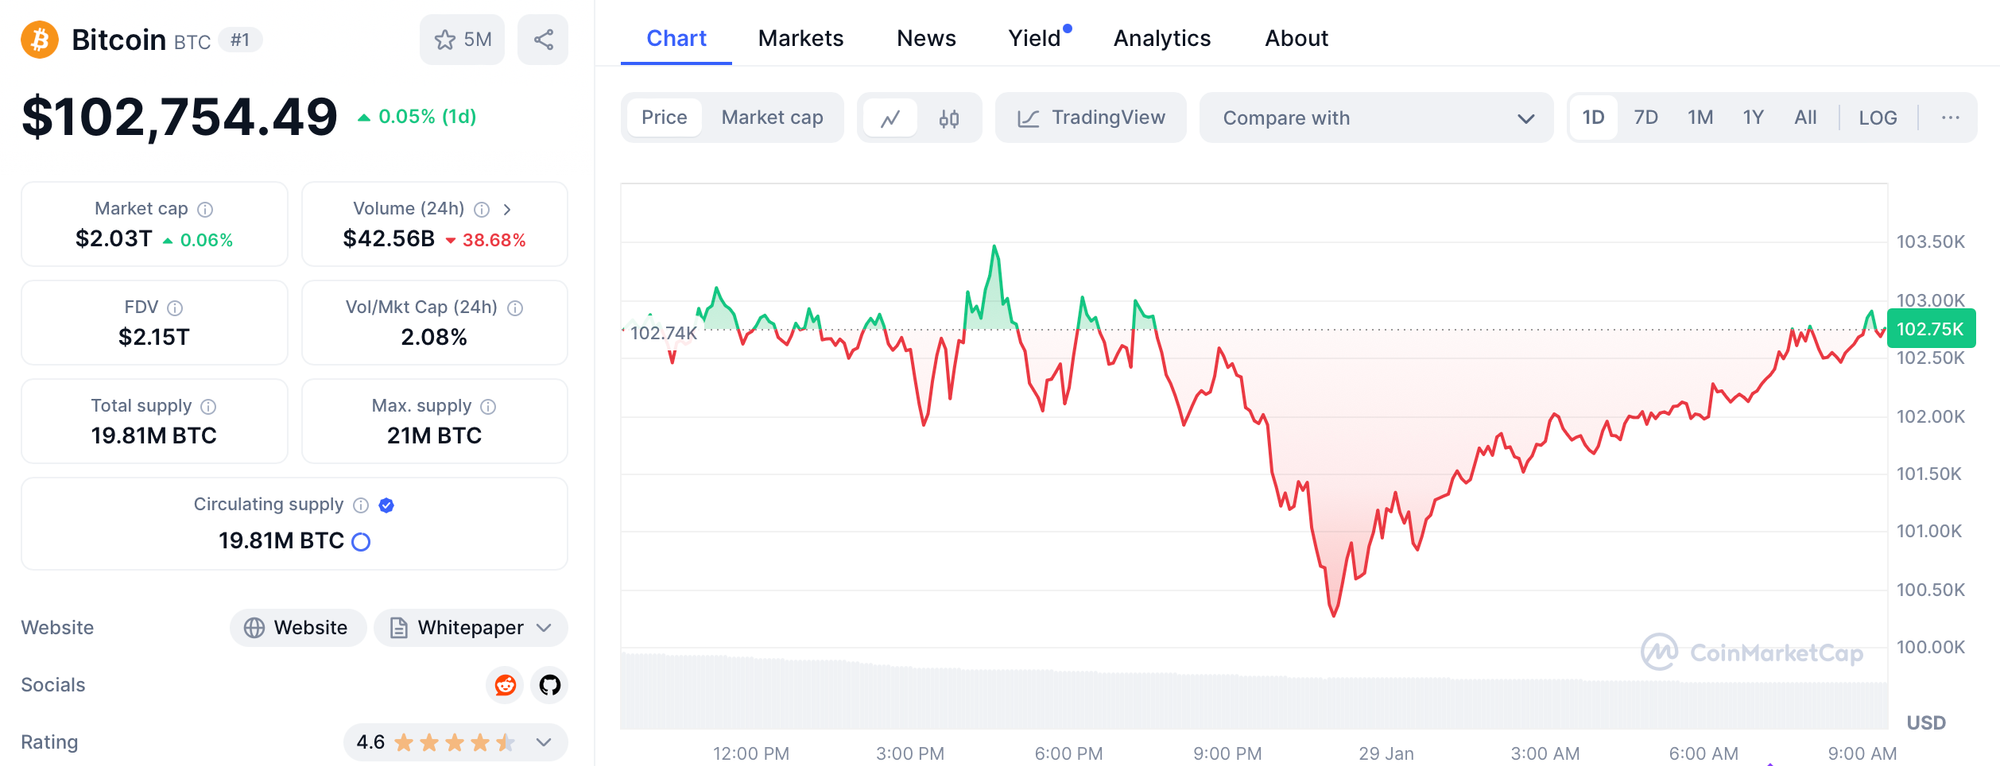
Task: Click the Bitcoin logo icon
Action: pos(40,40)
